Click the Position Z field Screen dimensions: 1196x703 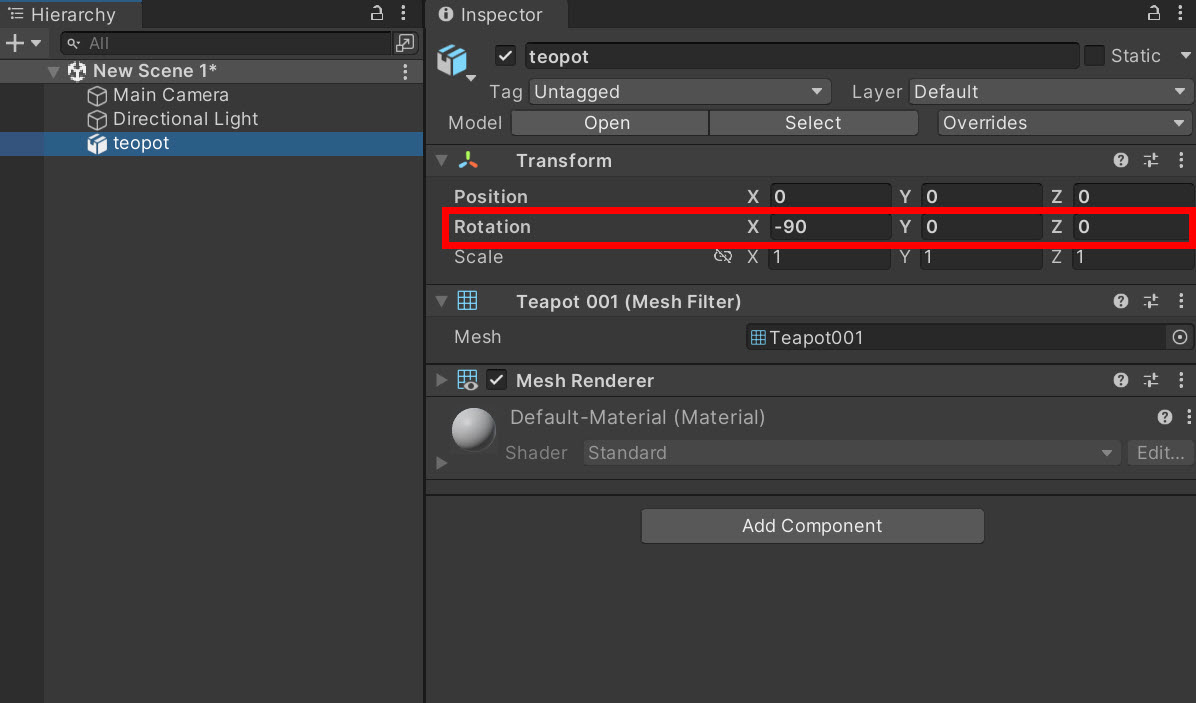tap(1133, 197)
